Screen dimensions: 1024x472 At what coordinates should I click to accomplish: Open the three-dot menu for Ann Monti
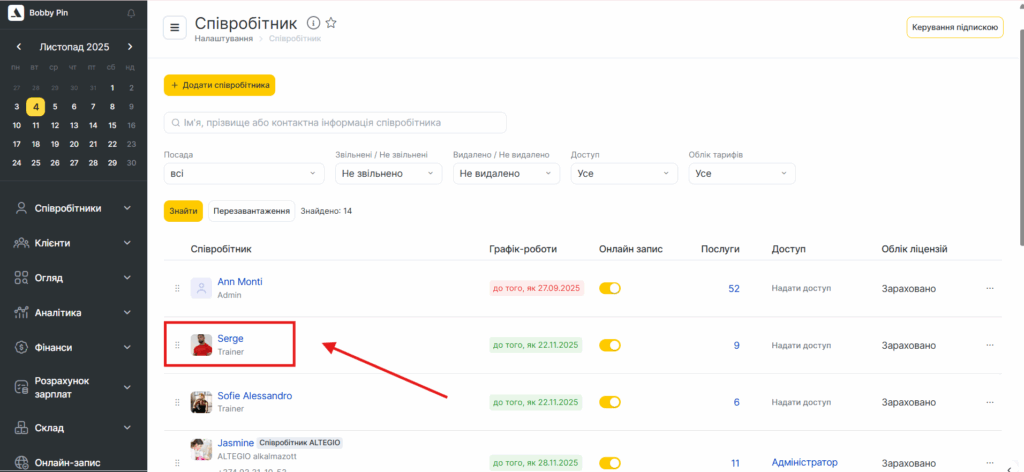[x=990, y=288]
